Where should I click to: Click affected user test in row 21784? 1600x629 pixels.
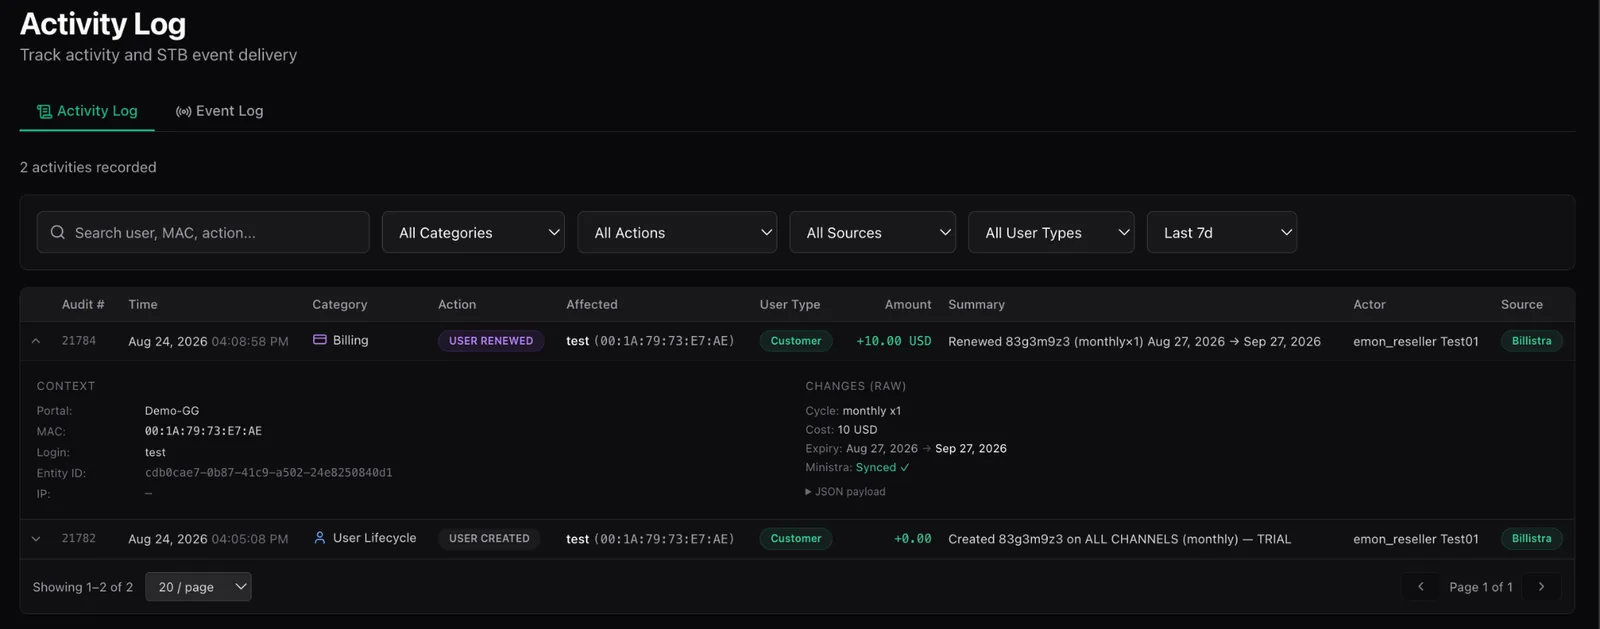click(577, 341)
